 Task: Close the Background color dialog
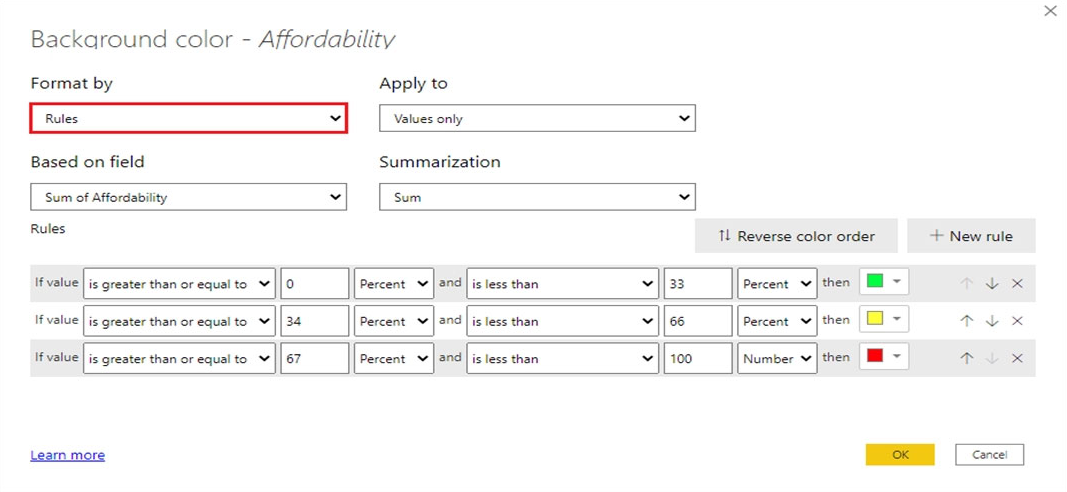tap(1050, 11)
